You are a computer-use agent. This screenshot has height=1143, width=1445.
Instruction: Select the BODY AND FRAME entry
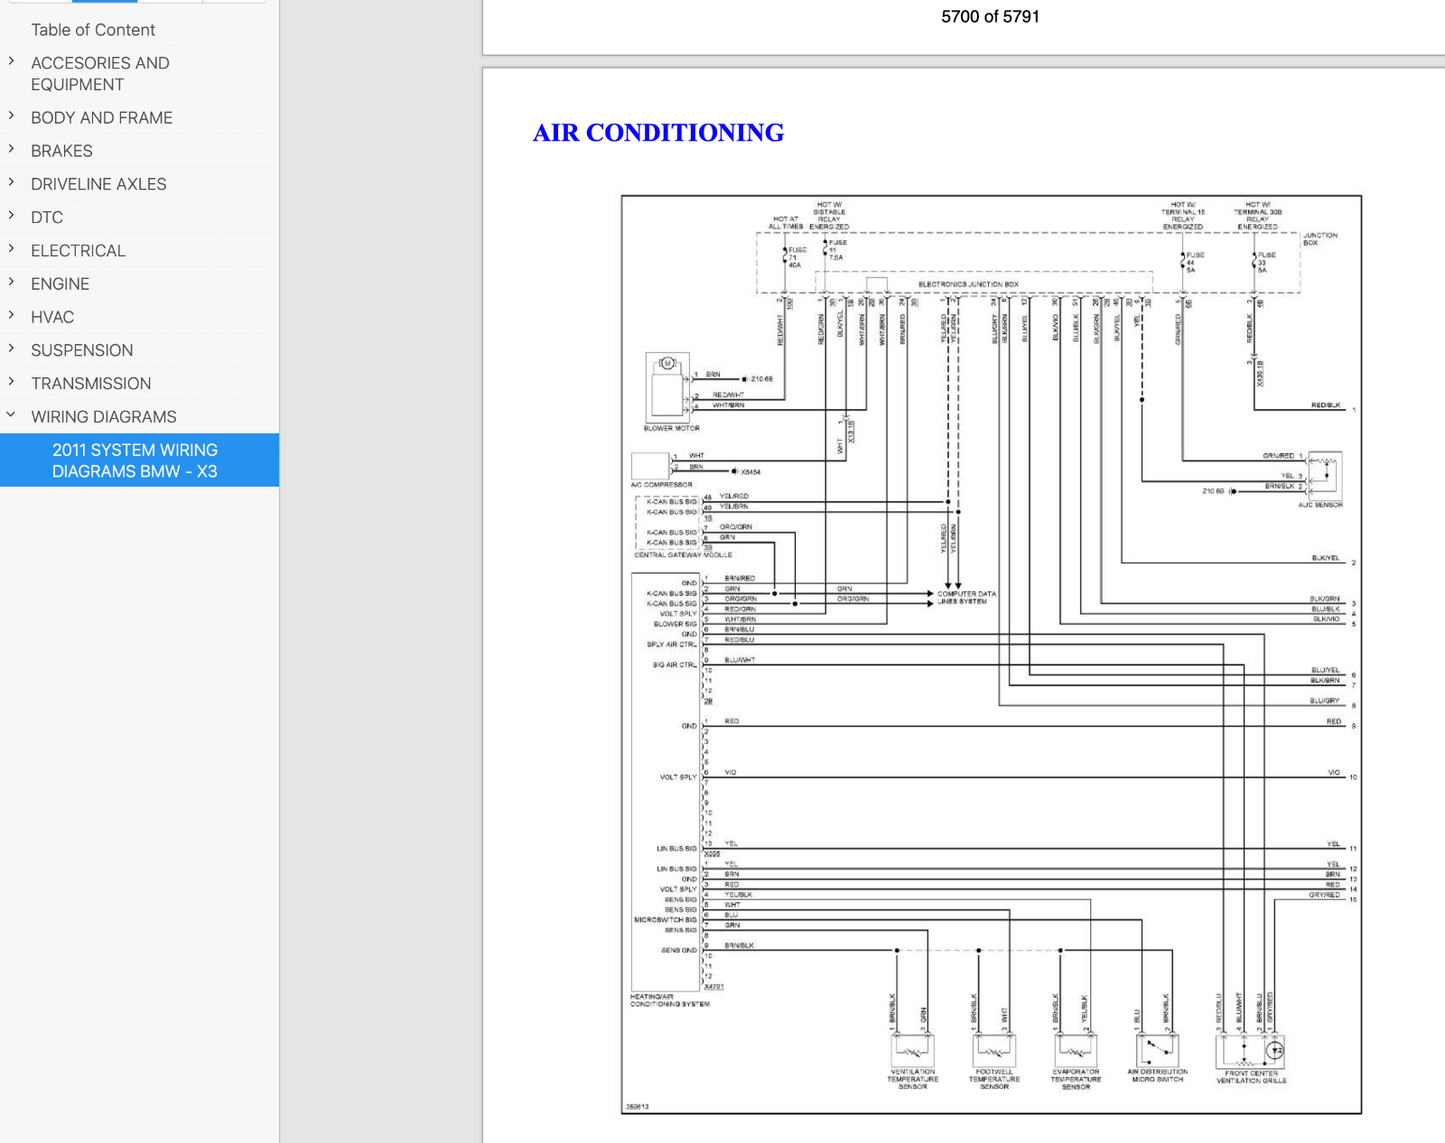(101, 118)
